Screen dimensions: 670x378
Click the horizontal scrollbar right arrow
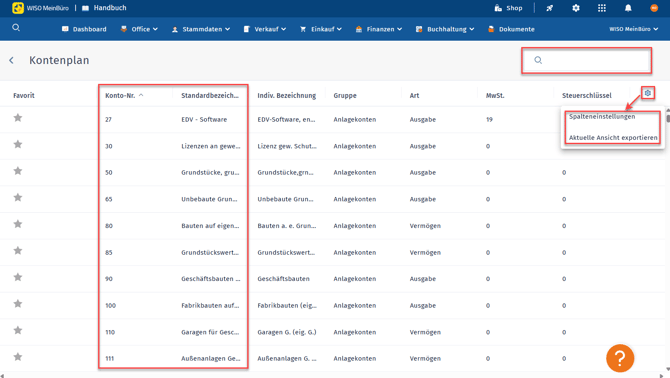(661, 375)
